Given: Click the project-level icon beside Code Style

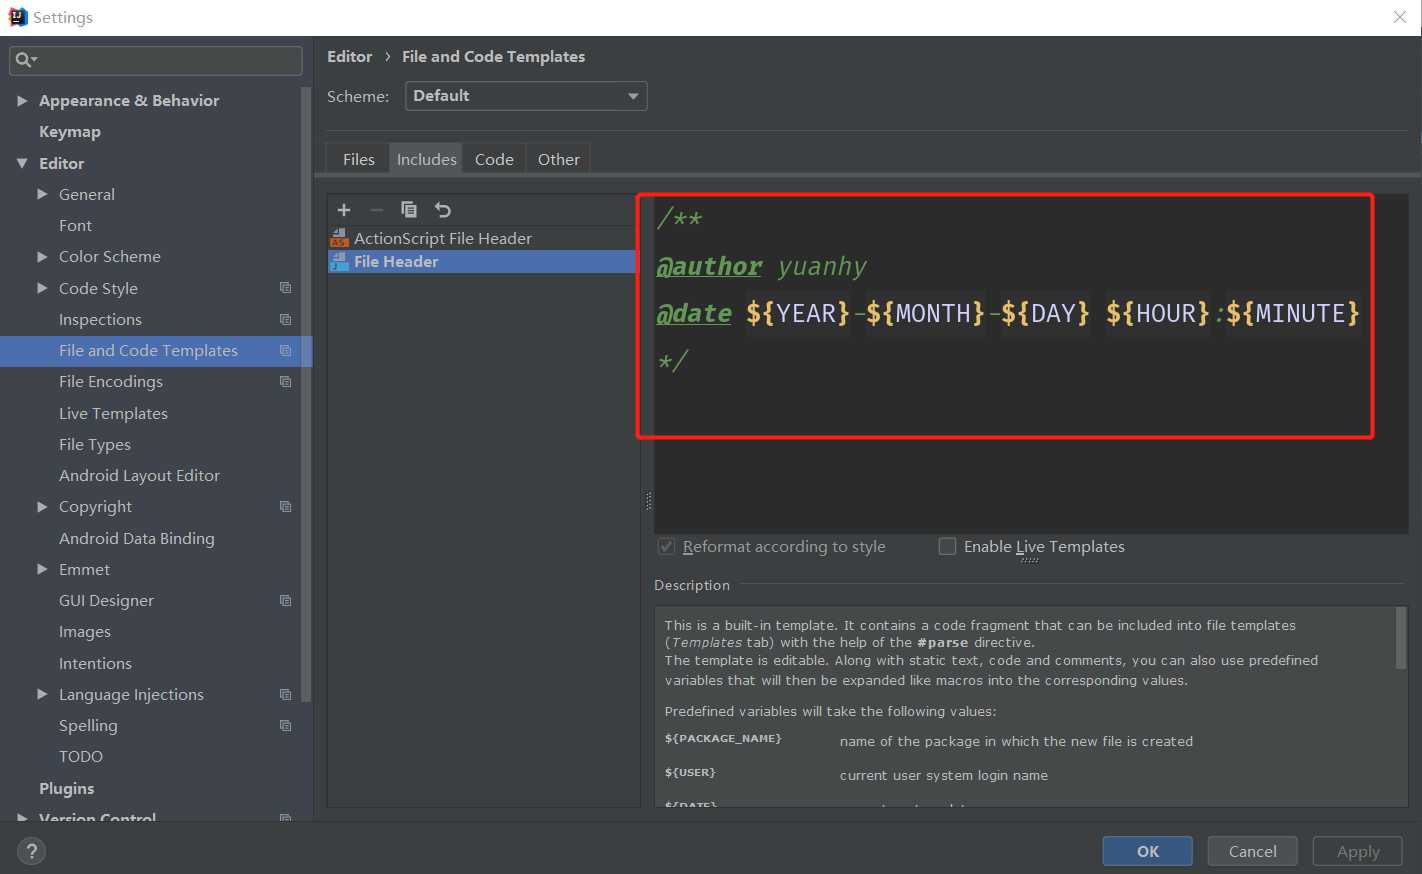Looking at the screenshot, I should pyautogui.click(x=286, y=288).
